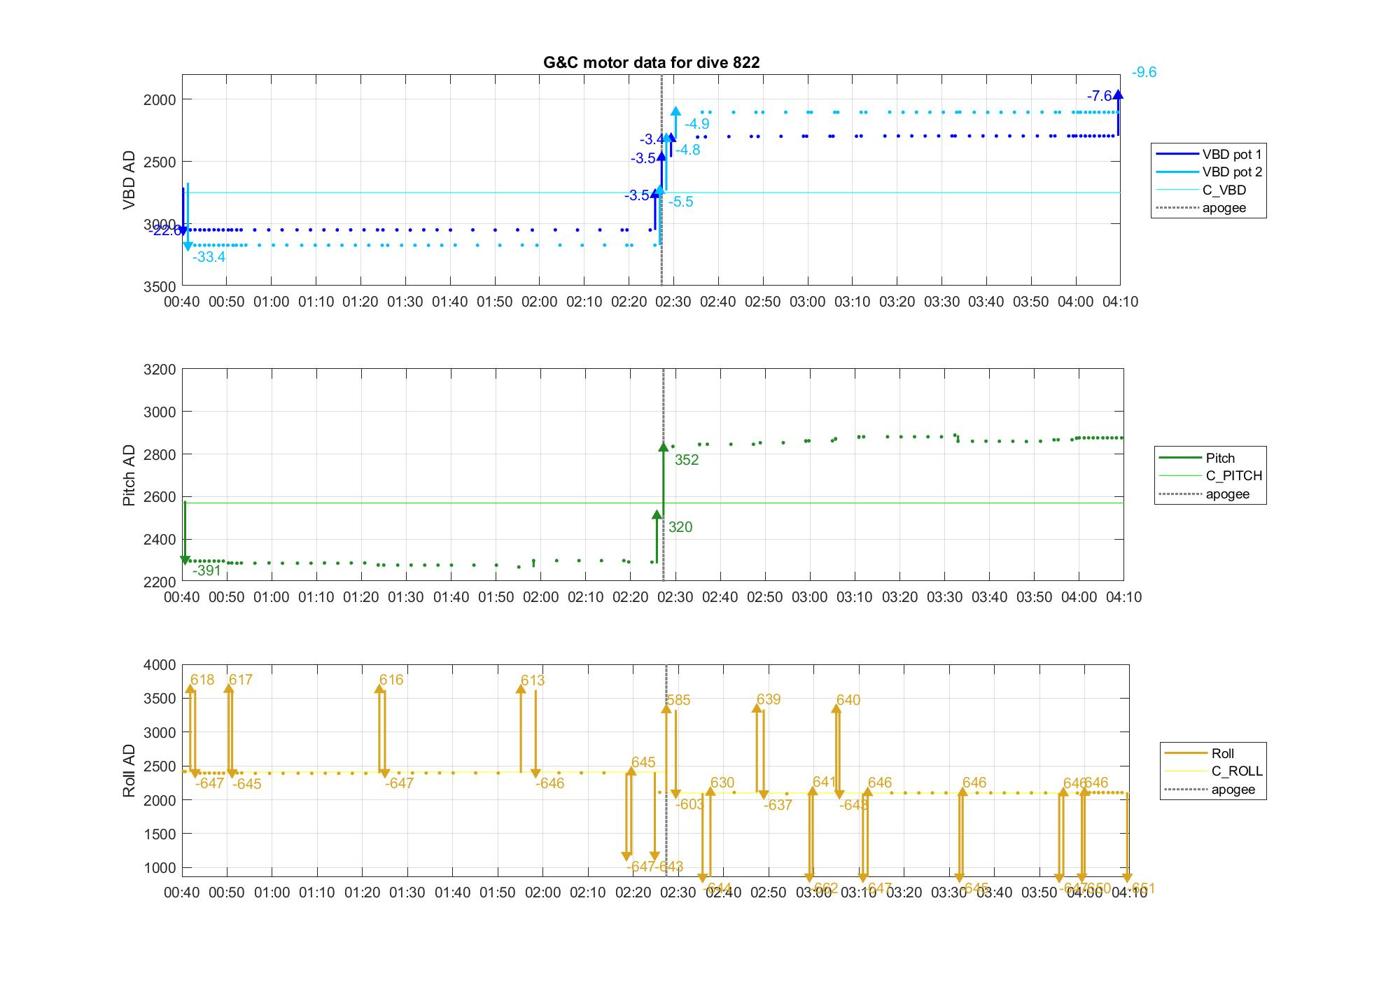The image size is (1400, 986).
Task: Click the "616" roll annotation
Action: (391, 680)
